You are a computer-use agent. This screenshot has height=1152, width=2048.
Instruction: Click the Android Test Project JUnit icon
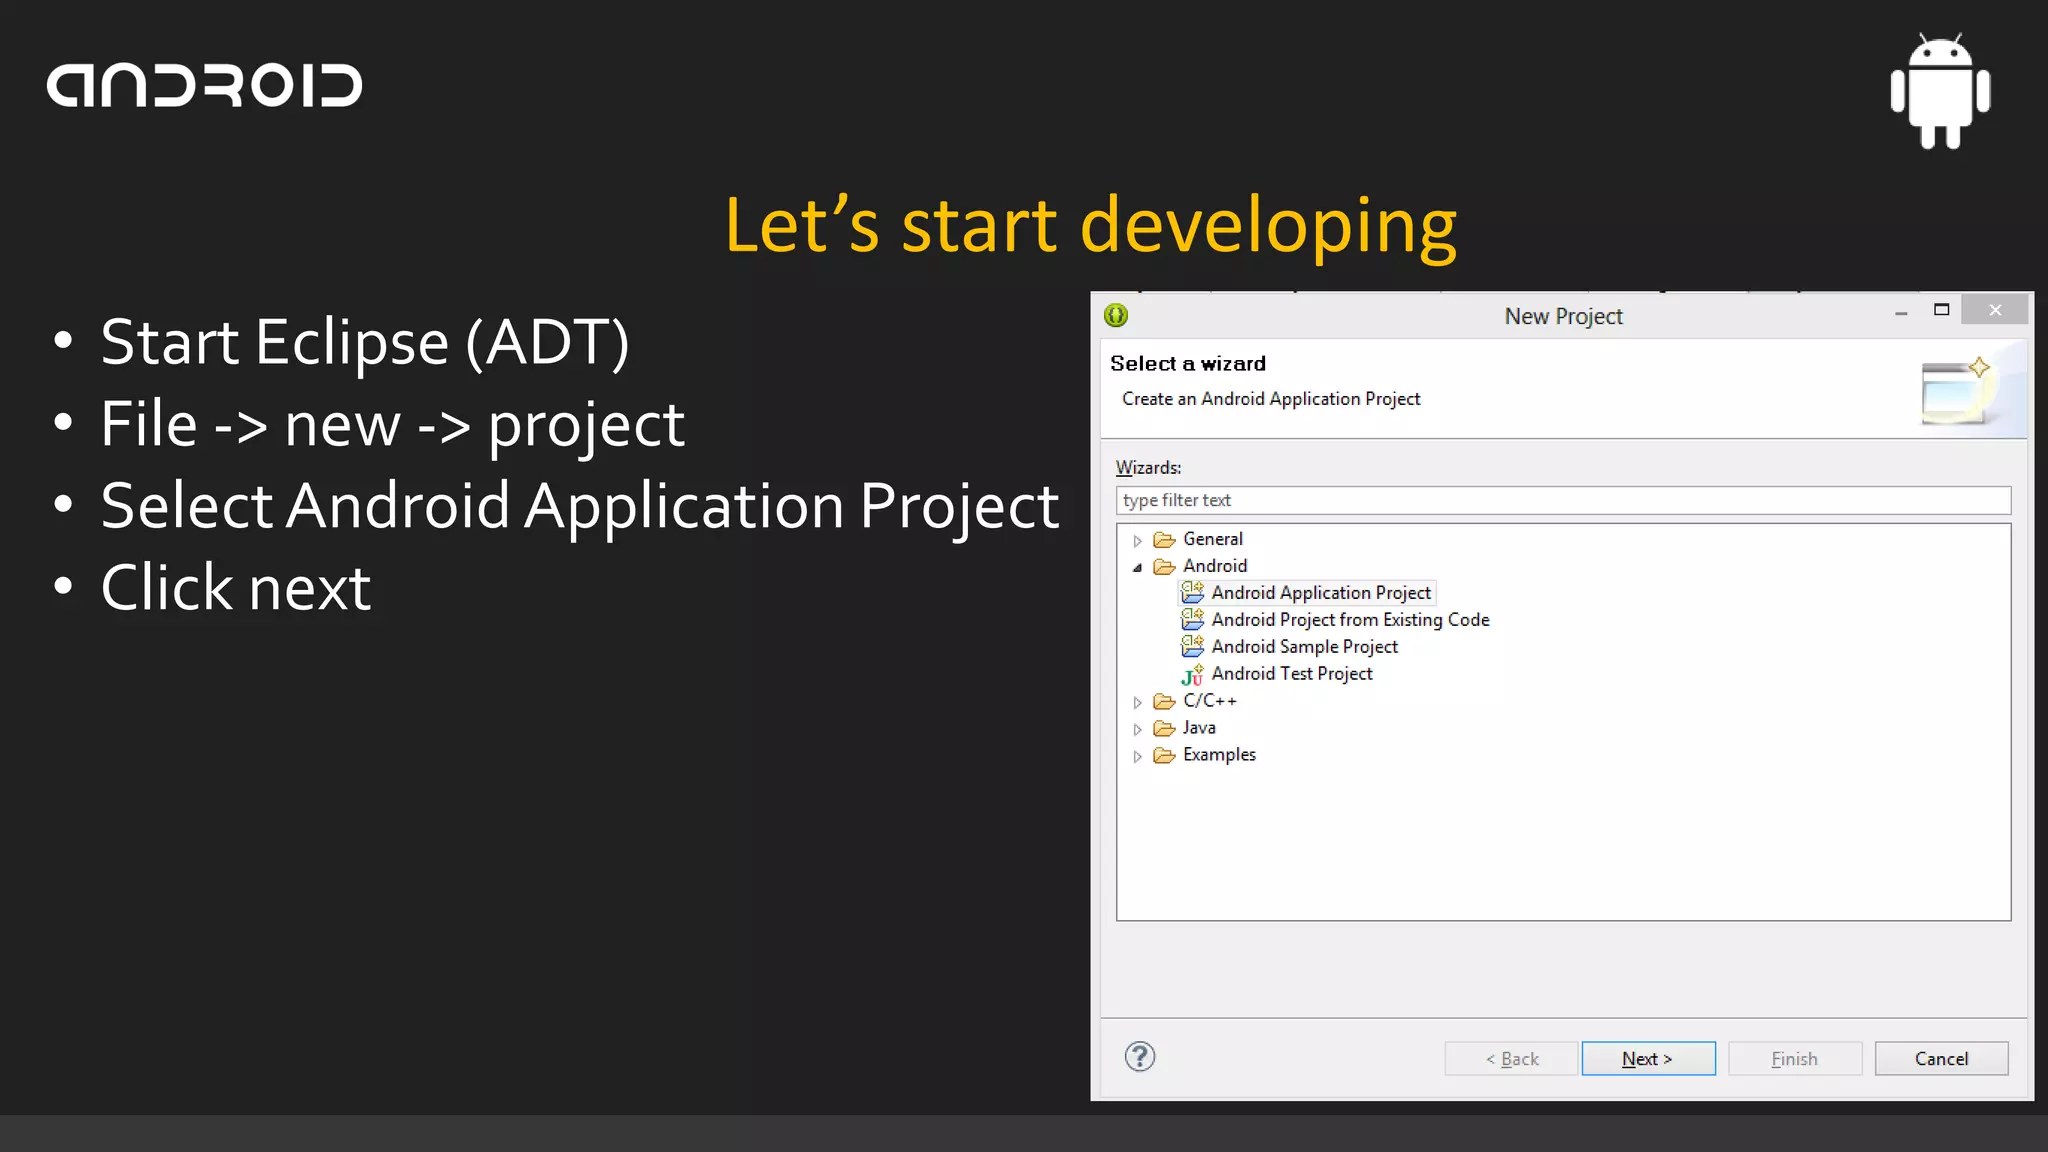pos(1192,675)
